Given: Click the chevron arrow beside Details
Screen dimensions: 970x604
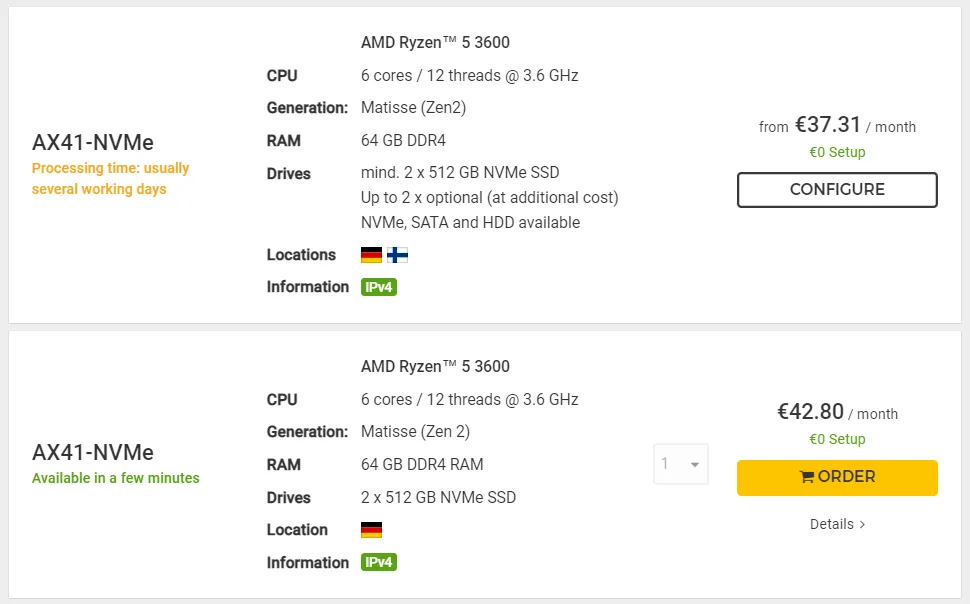Looking at the screenshot, I should (x=862, y=525).
